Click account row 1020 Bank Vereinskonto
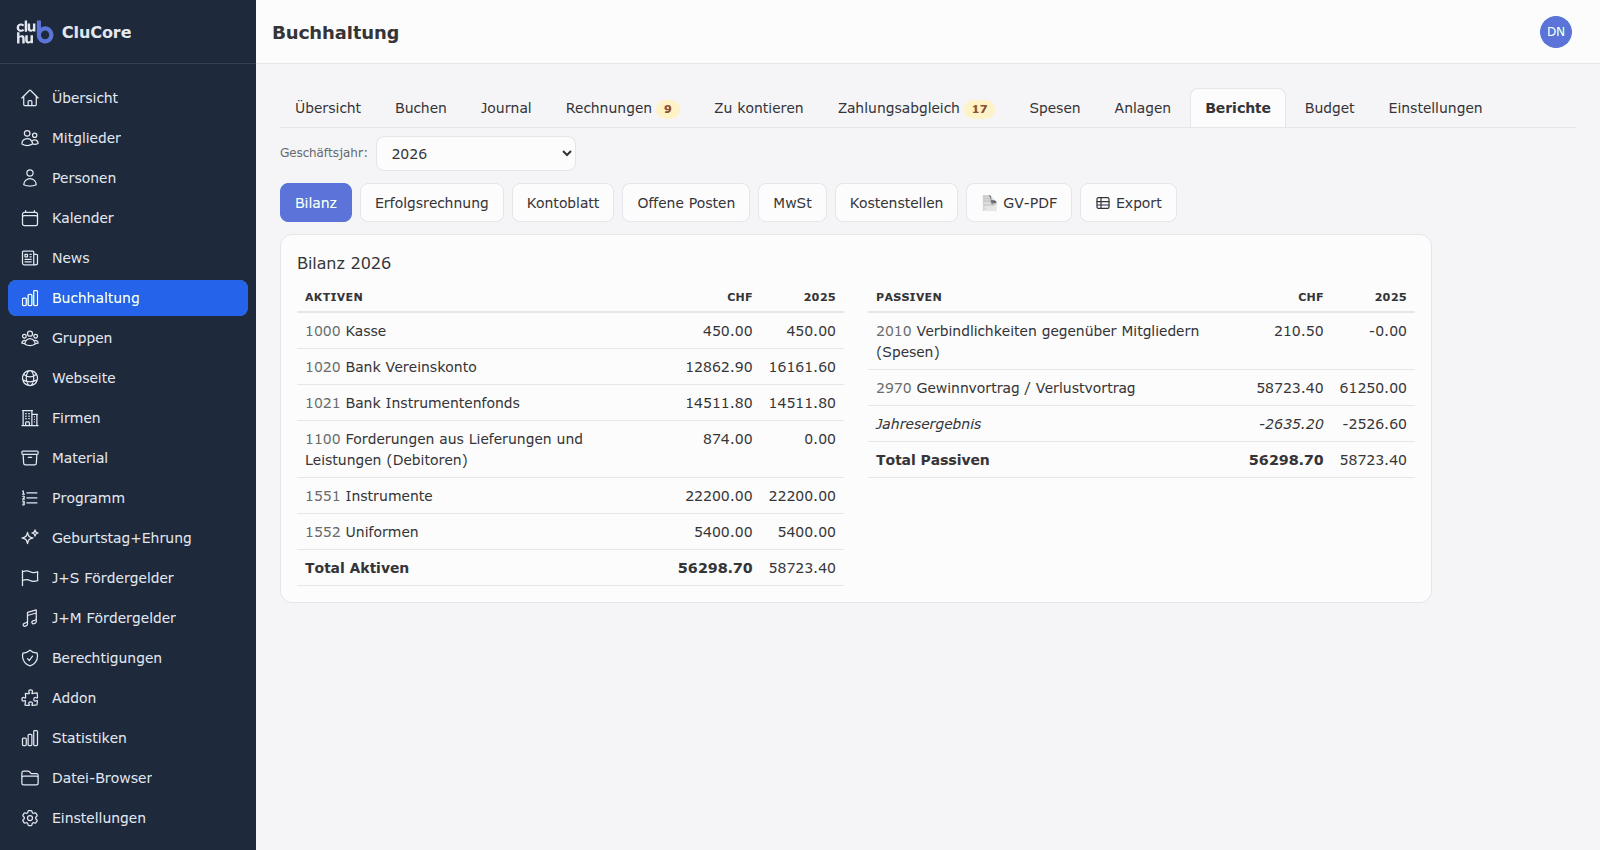This screenshot has width=1600, height=850. (x=570, y=367)
